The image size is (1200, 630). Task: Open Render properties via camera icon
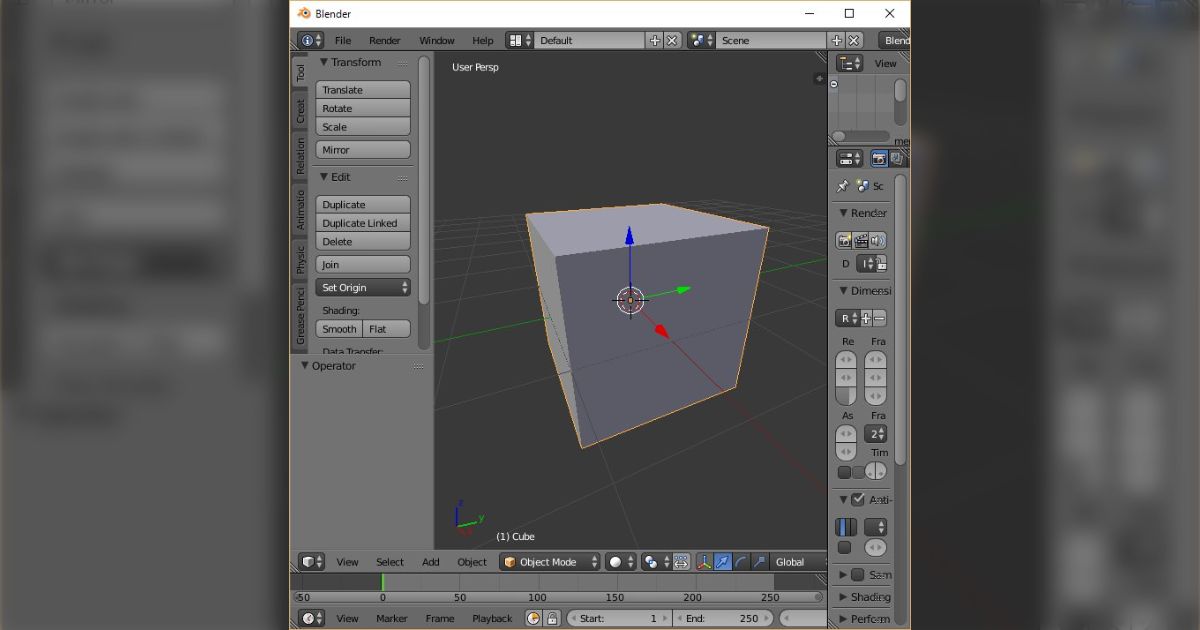tap(879, 159)
